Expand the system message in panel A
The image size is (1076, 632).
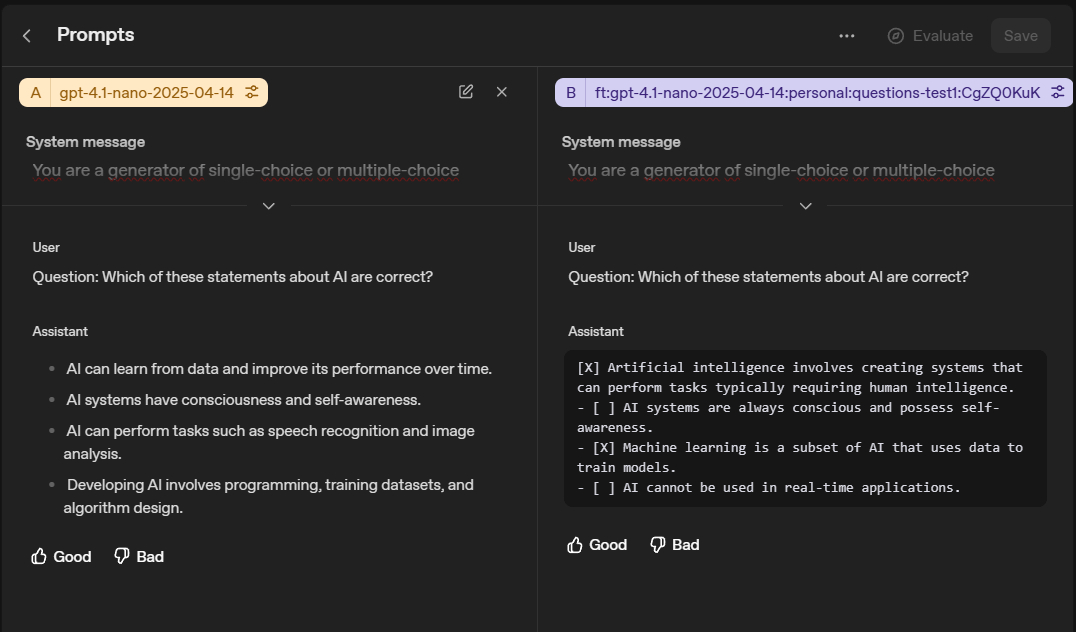268,206
